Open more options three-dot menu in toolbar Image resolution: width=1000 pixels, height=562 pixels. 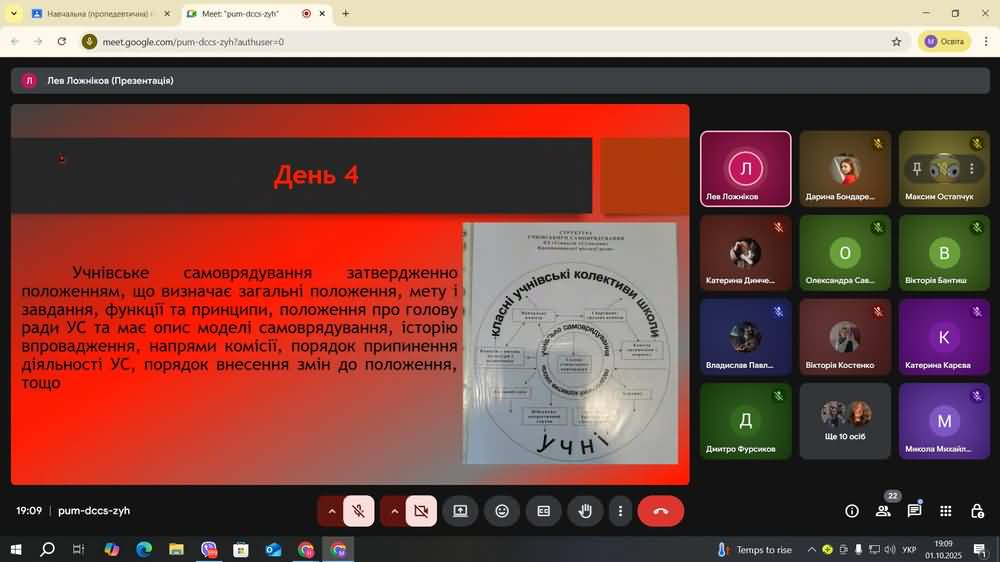point(620,511)
